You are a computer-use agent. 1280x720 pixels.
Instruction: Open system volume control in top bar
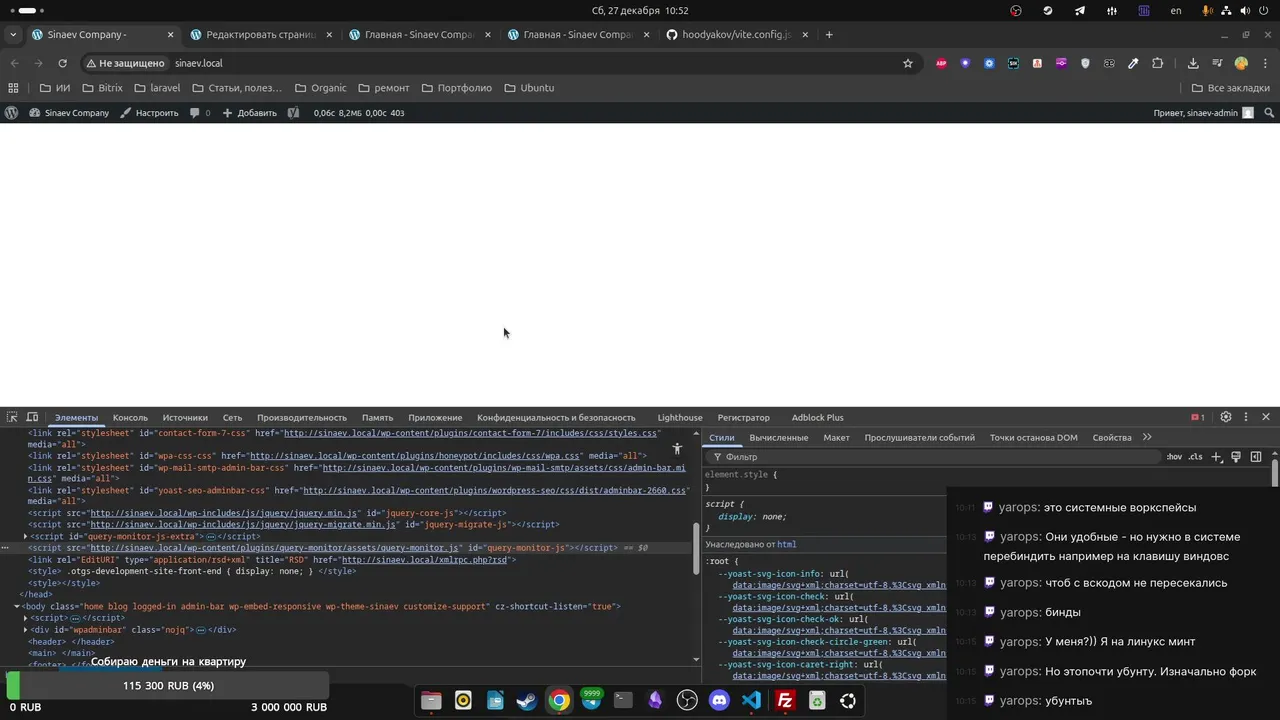(x=1245, y=11)
